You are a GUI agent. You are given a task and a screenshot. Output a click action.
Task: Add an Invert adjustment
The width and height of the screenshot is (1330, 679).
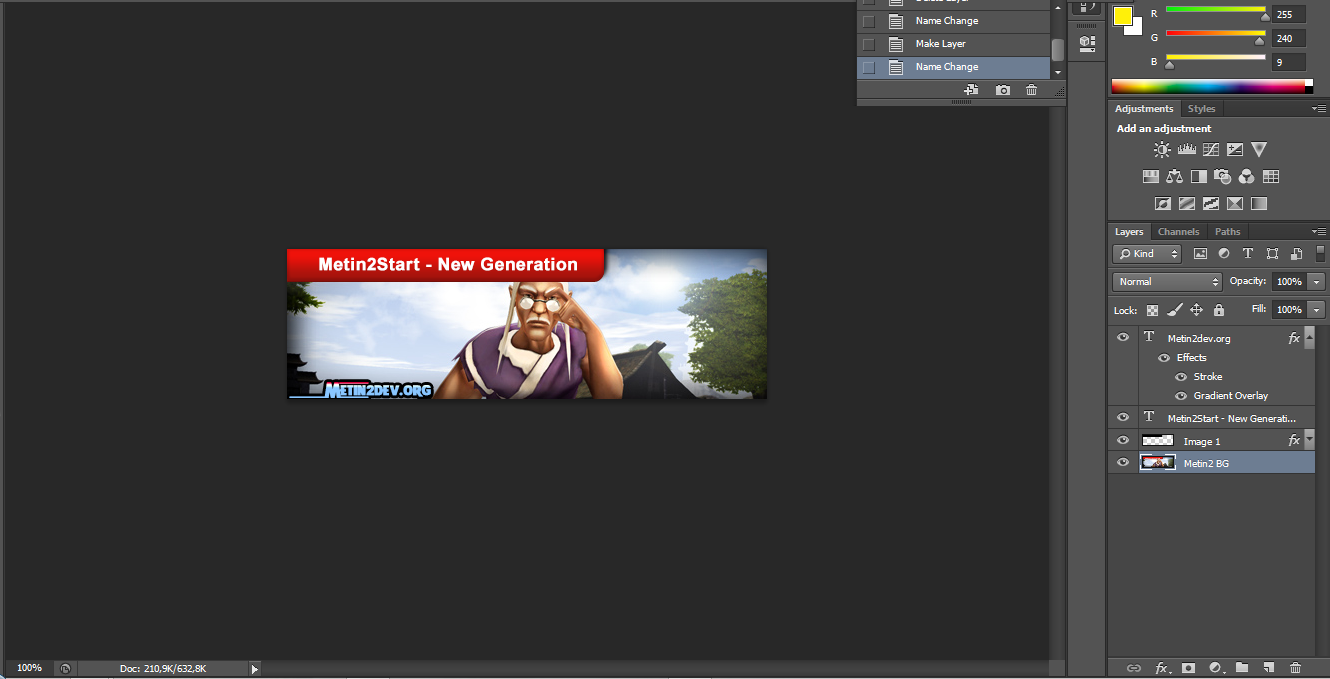tap(1163, 203)
